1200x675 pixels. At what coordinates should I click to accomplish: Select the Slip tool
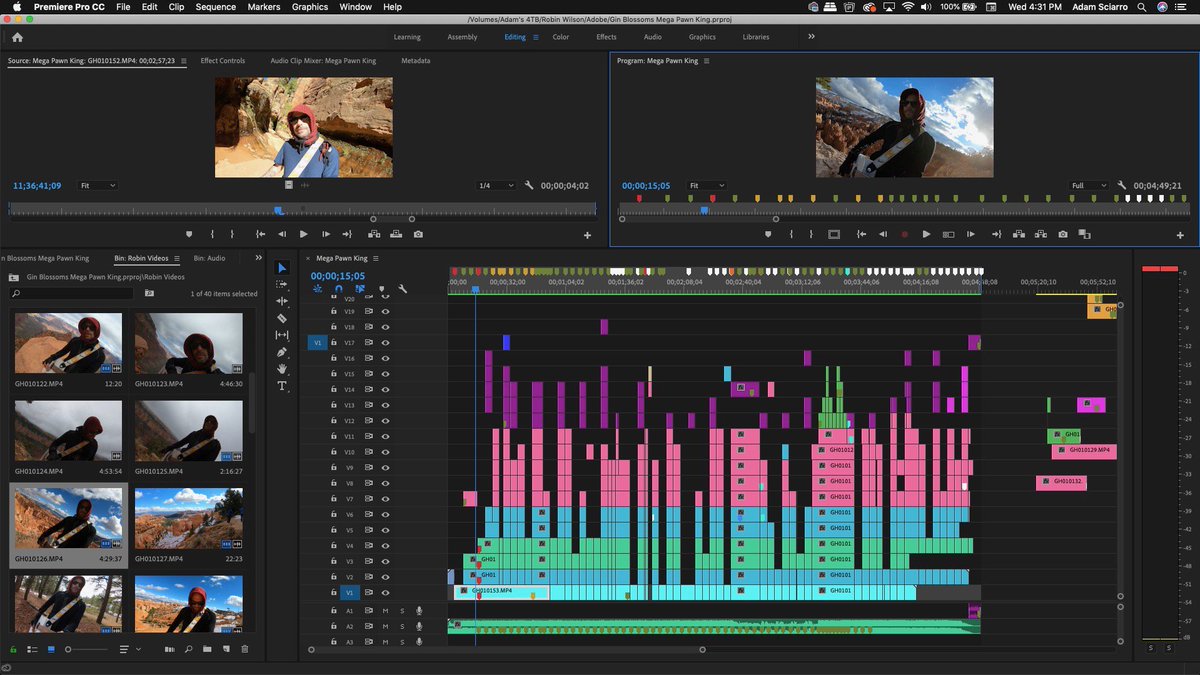[282, 335]
